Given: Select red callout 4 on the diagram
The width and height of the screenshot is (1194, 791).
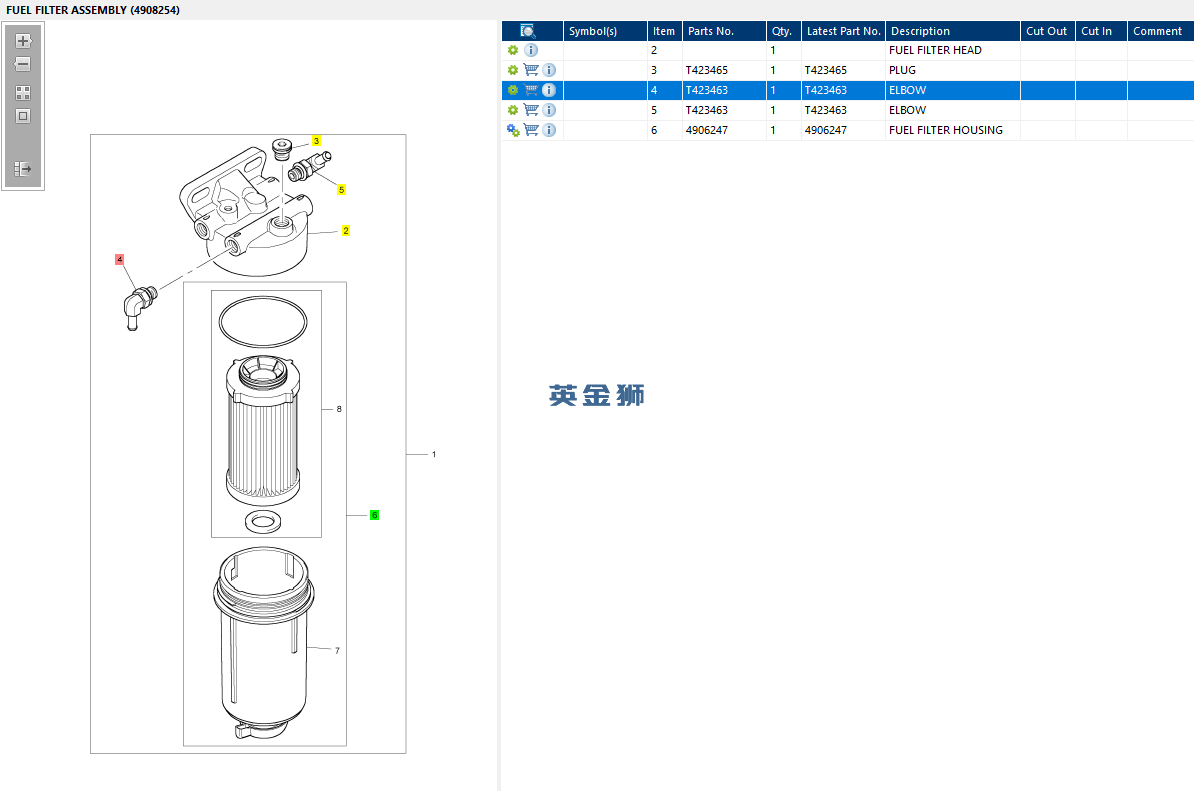Looking at the screenshot, I should (x=120, y=260).
